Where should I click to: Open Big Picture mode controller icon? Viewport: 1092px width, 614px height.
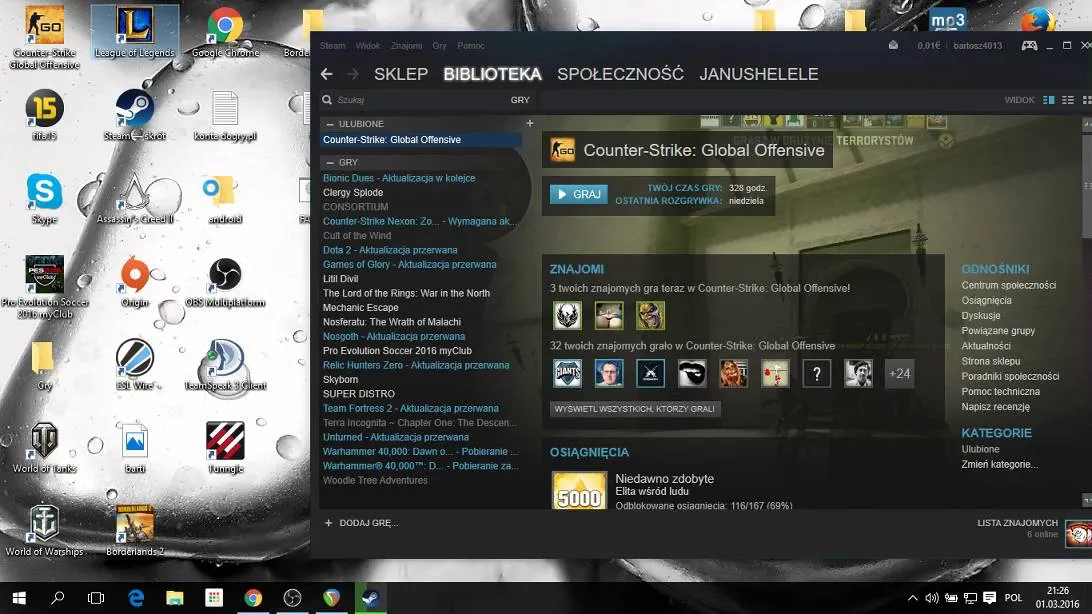[1029, 45]
